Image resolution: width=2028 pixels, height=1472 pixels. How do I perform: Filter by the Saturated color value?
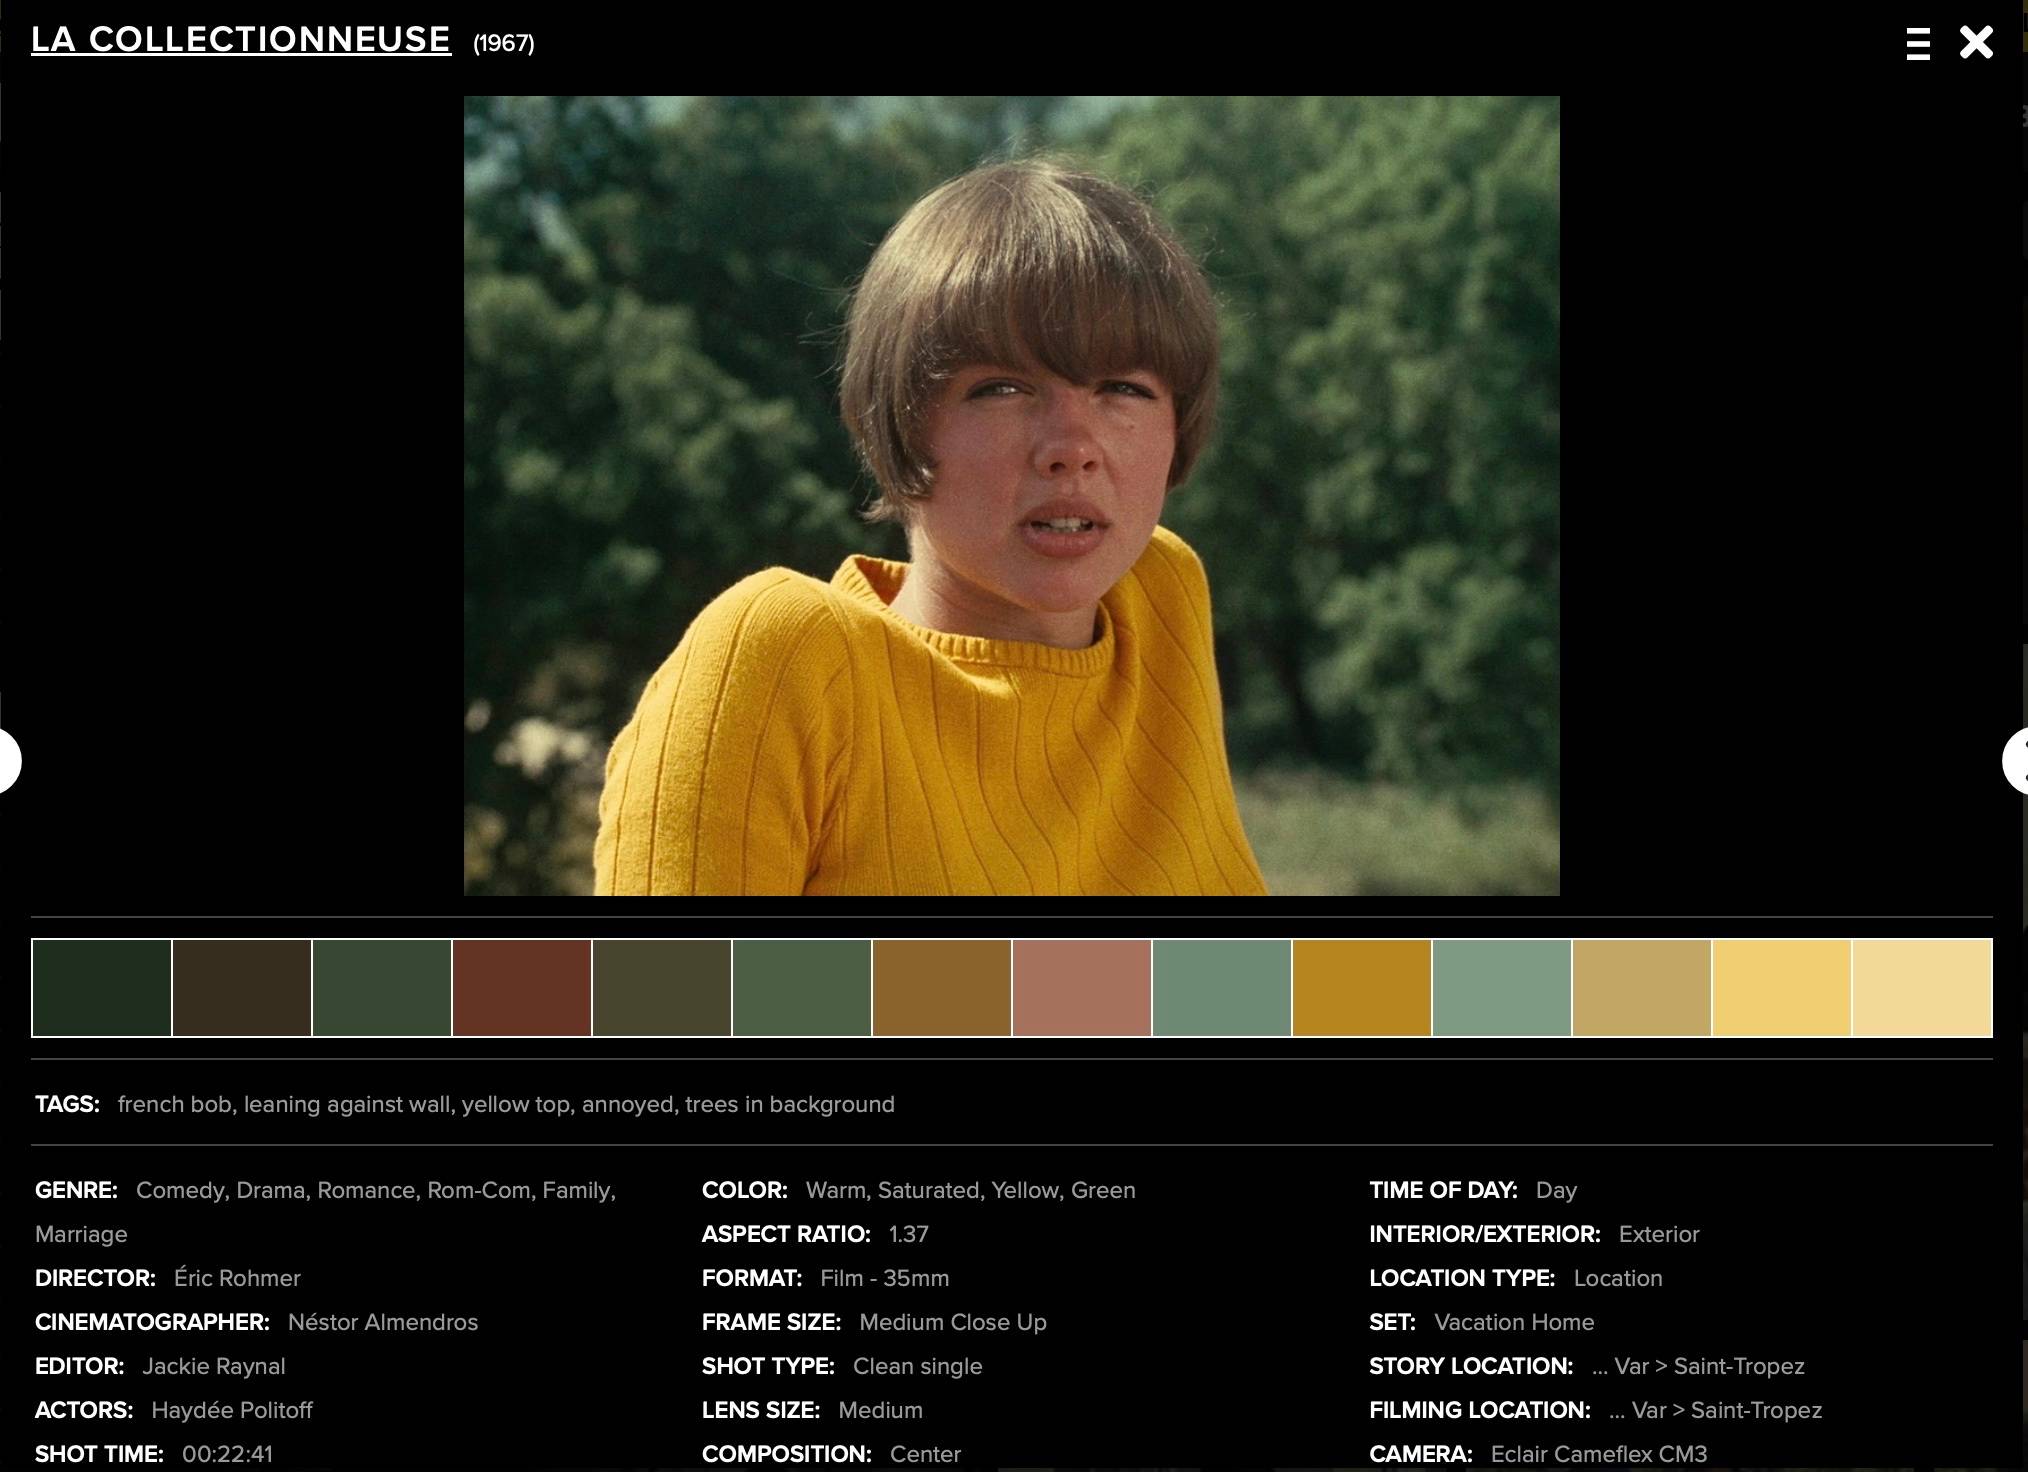point(930,1190)
